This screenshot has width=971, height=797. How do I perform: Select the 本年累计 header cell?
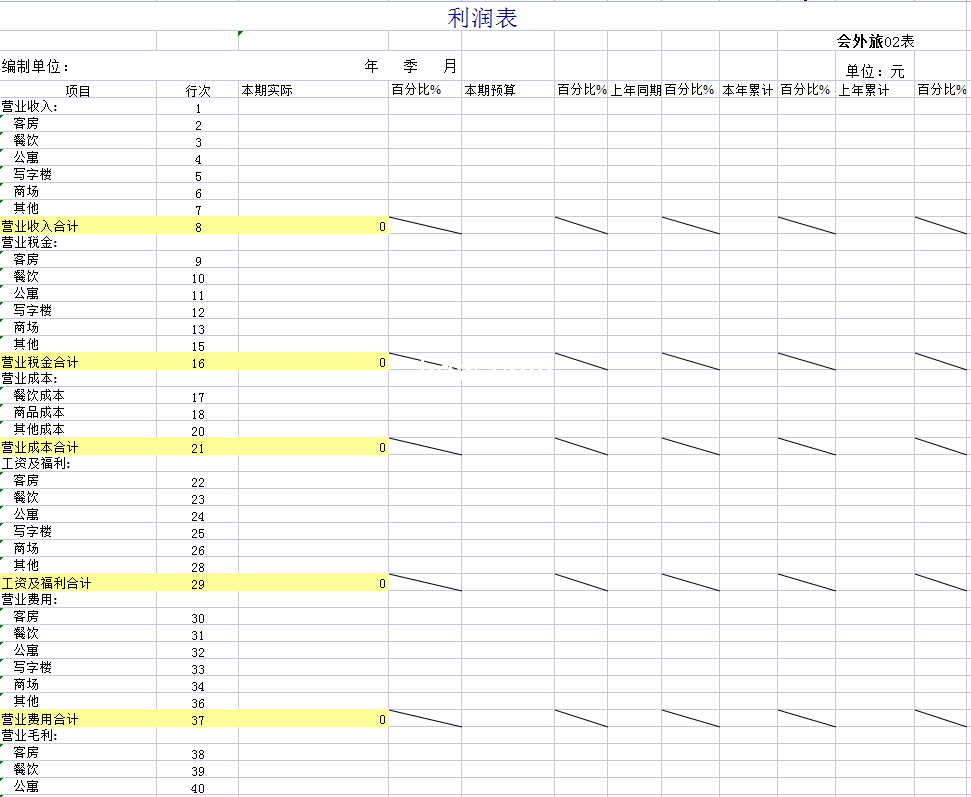748,91
